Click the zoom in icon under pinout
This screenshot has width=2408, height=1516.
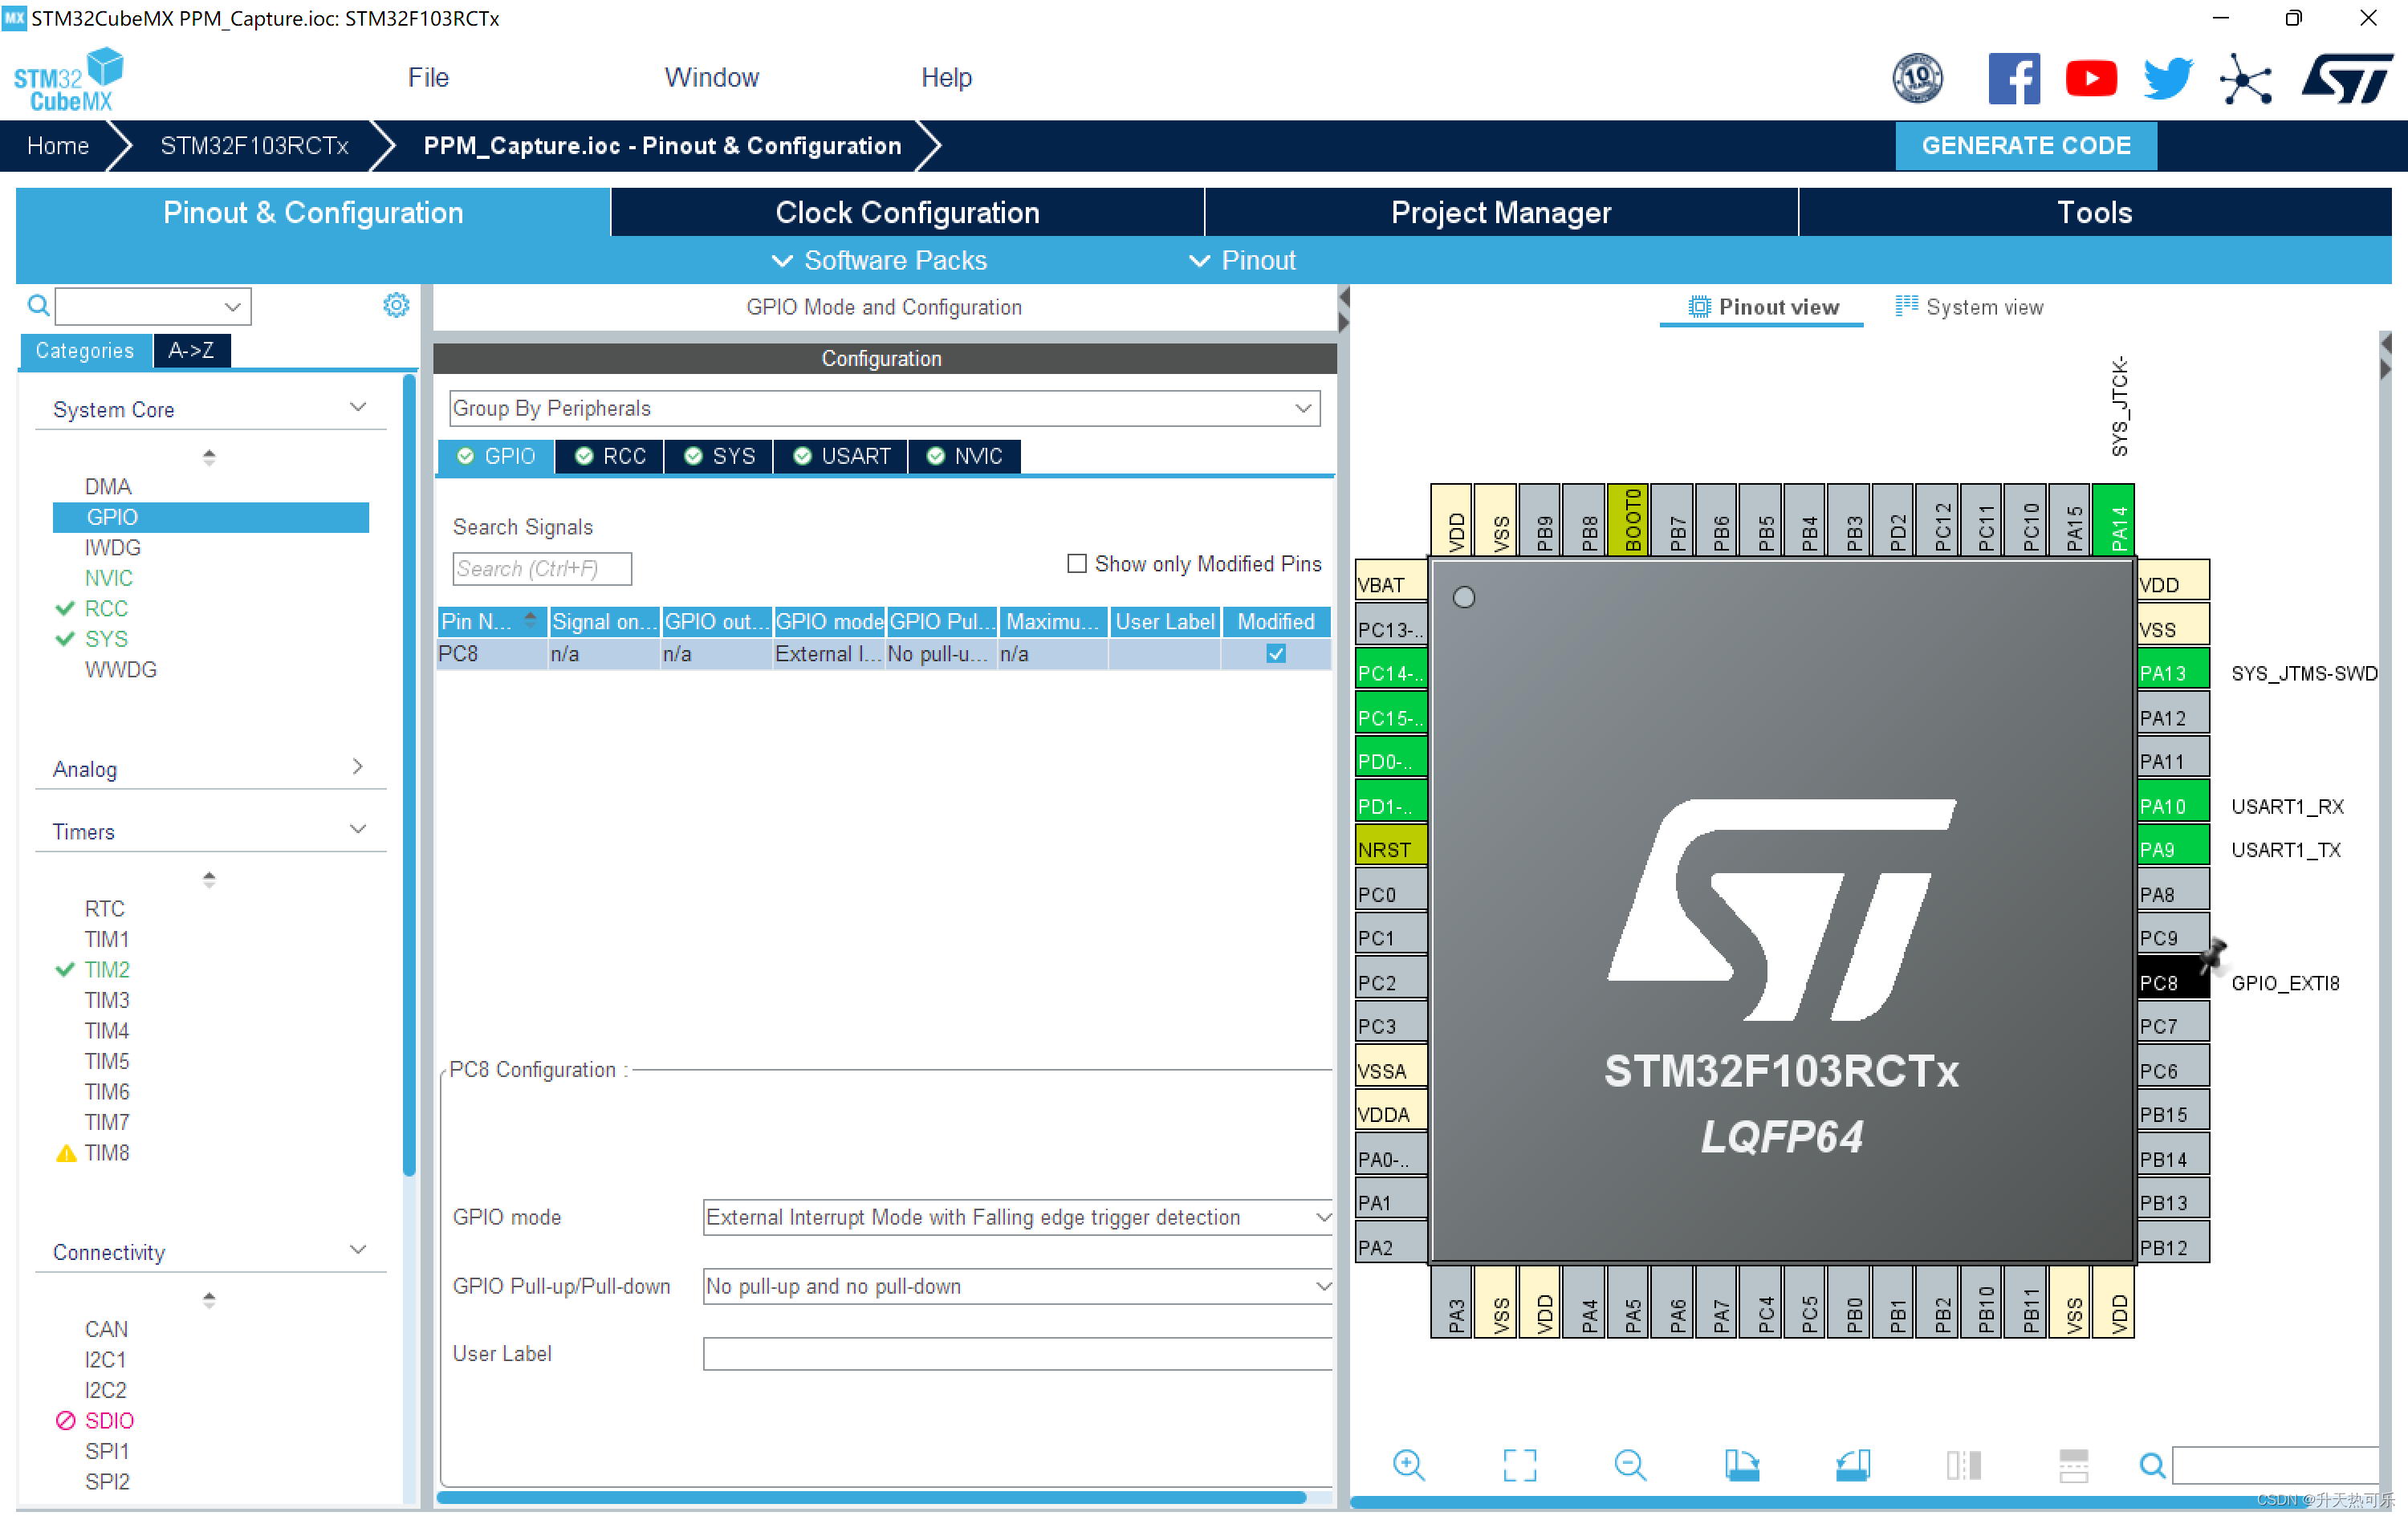pyautogui.click(x=1408, y=1465)
